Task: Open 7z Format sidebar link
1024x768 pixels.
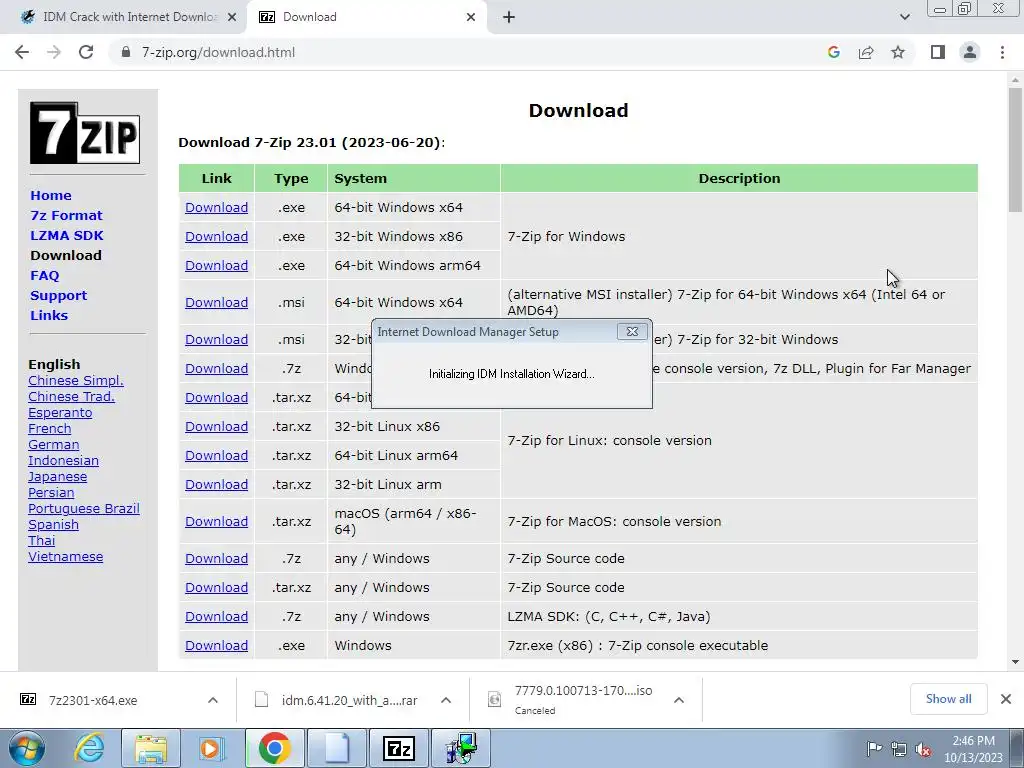Action: coord(66,216)
